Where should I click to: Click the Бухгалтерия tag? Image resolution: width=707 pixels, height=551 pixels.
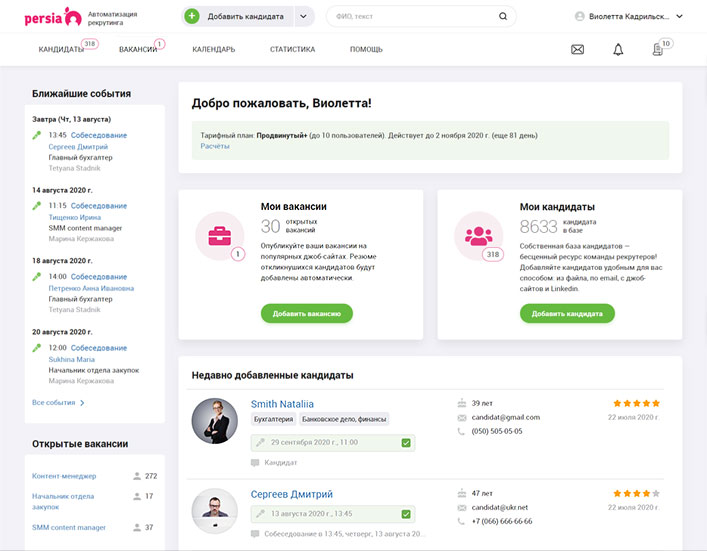(x=273, y=419)
